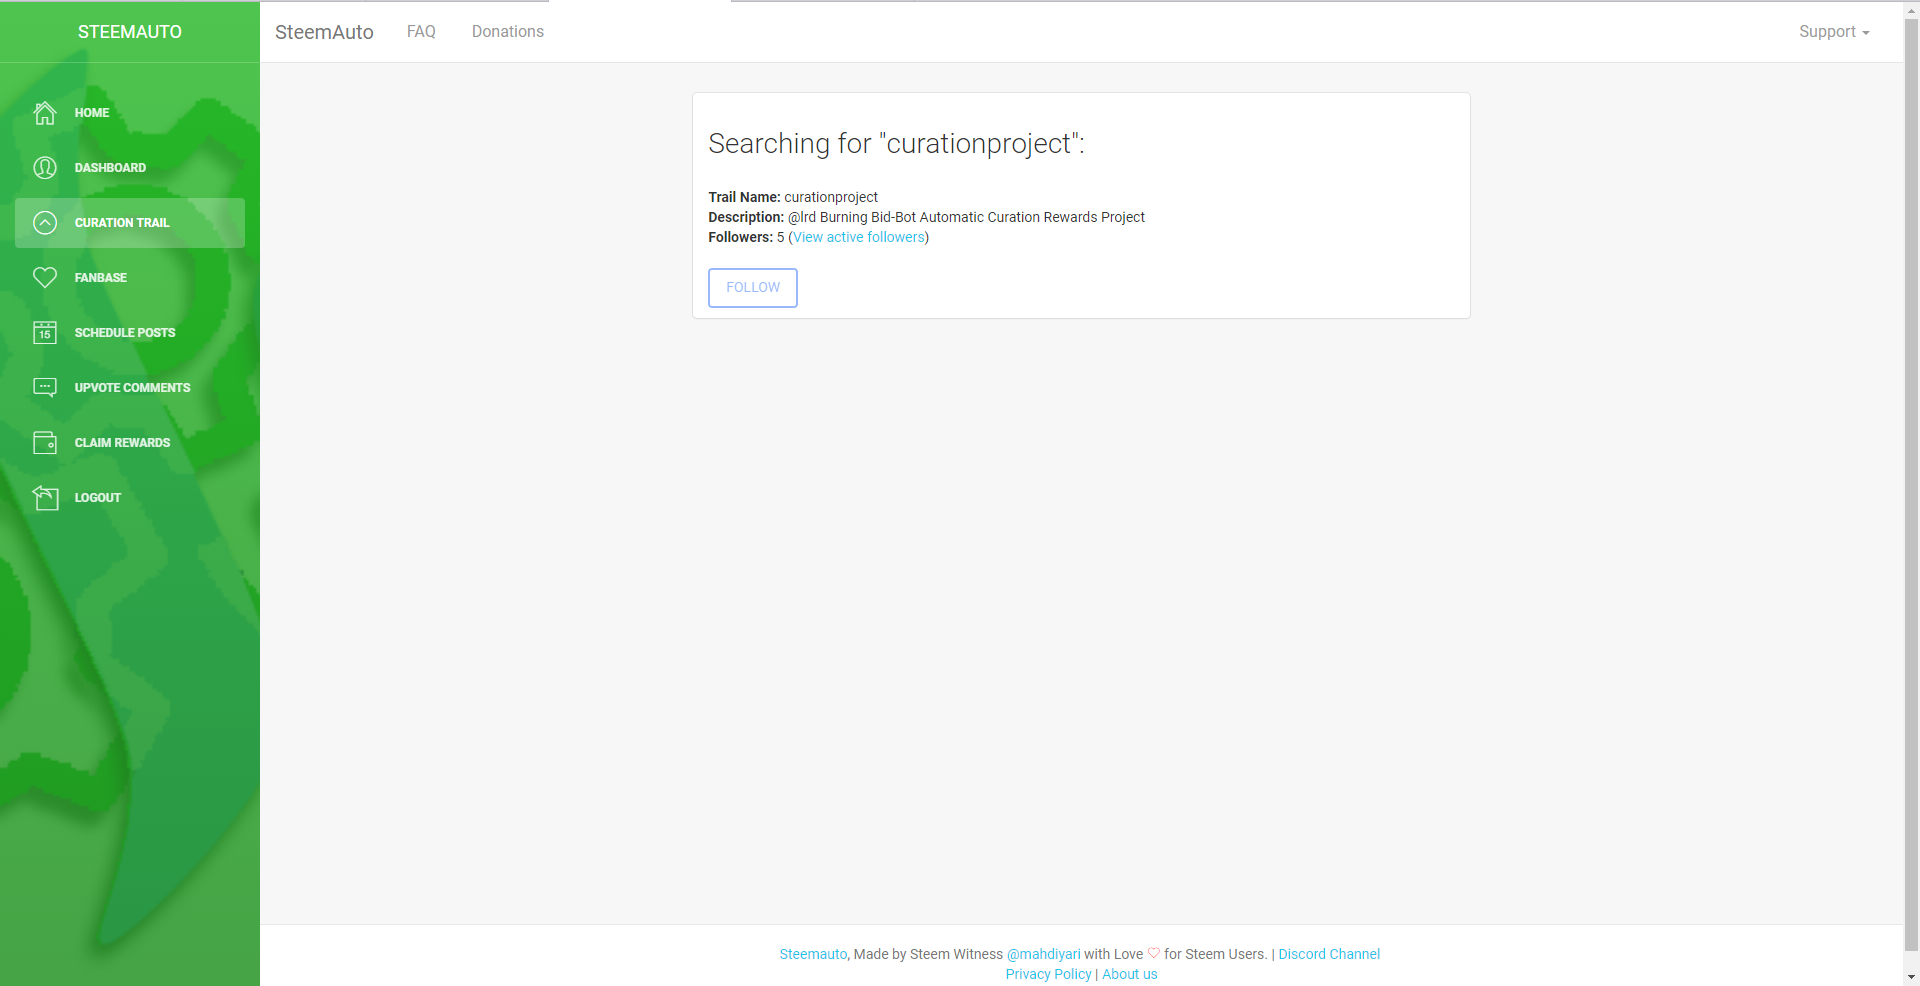The width and height of the screenshot is (1920, 986).
Task: Open the Steemauto footer link
Action: pos(813,955)
